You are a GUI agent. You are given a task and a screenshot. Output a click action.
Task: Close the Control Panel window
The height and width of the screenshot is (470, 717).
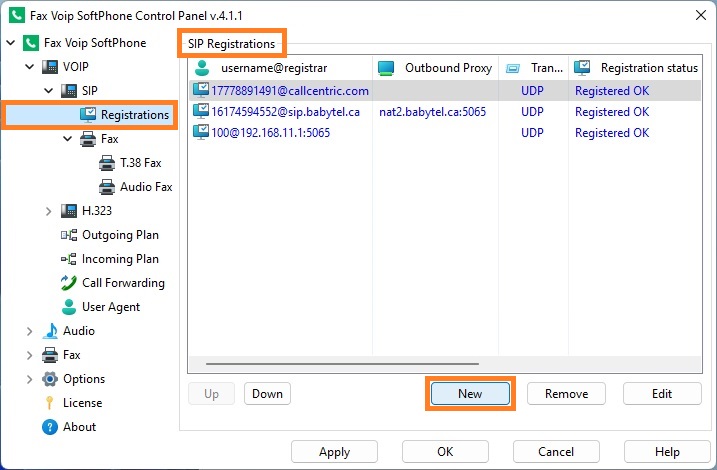tap(701, 15)
